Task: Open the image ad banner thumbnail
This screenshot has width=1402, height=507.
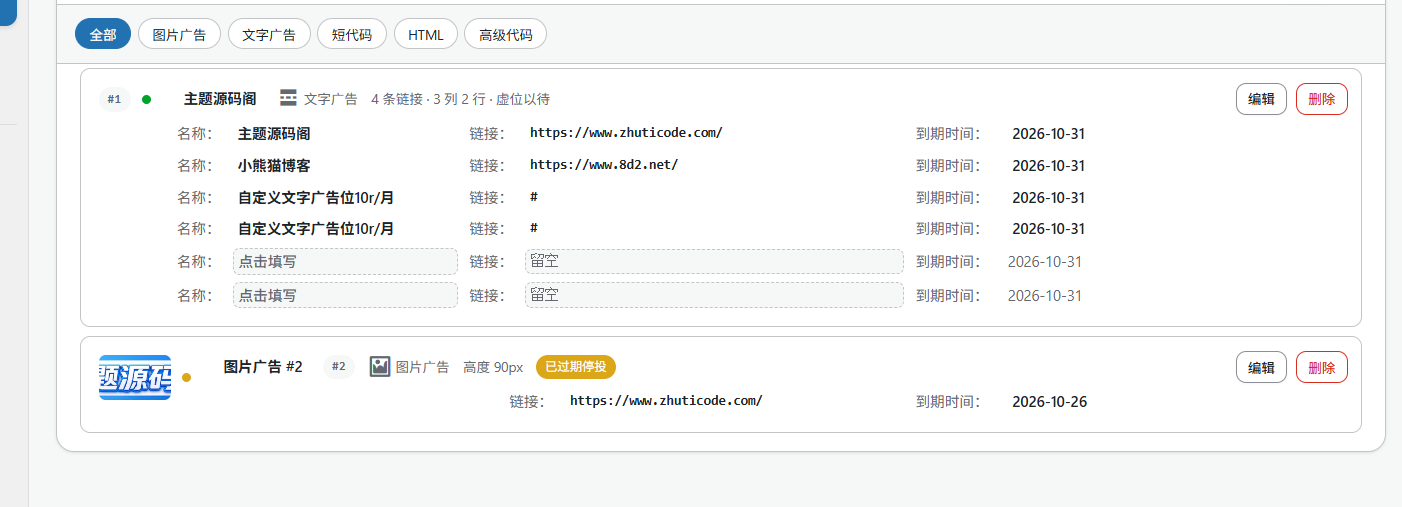Action: pyautogui.click(x=135, y=377)
